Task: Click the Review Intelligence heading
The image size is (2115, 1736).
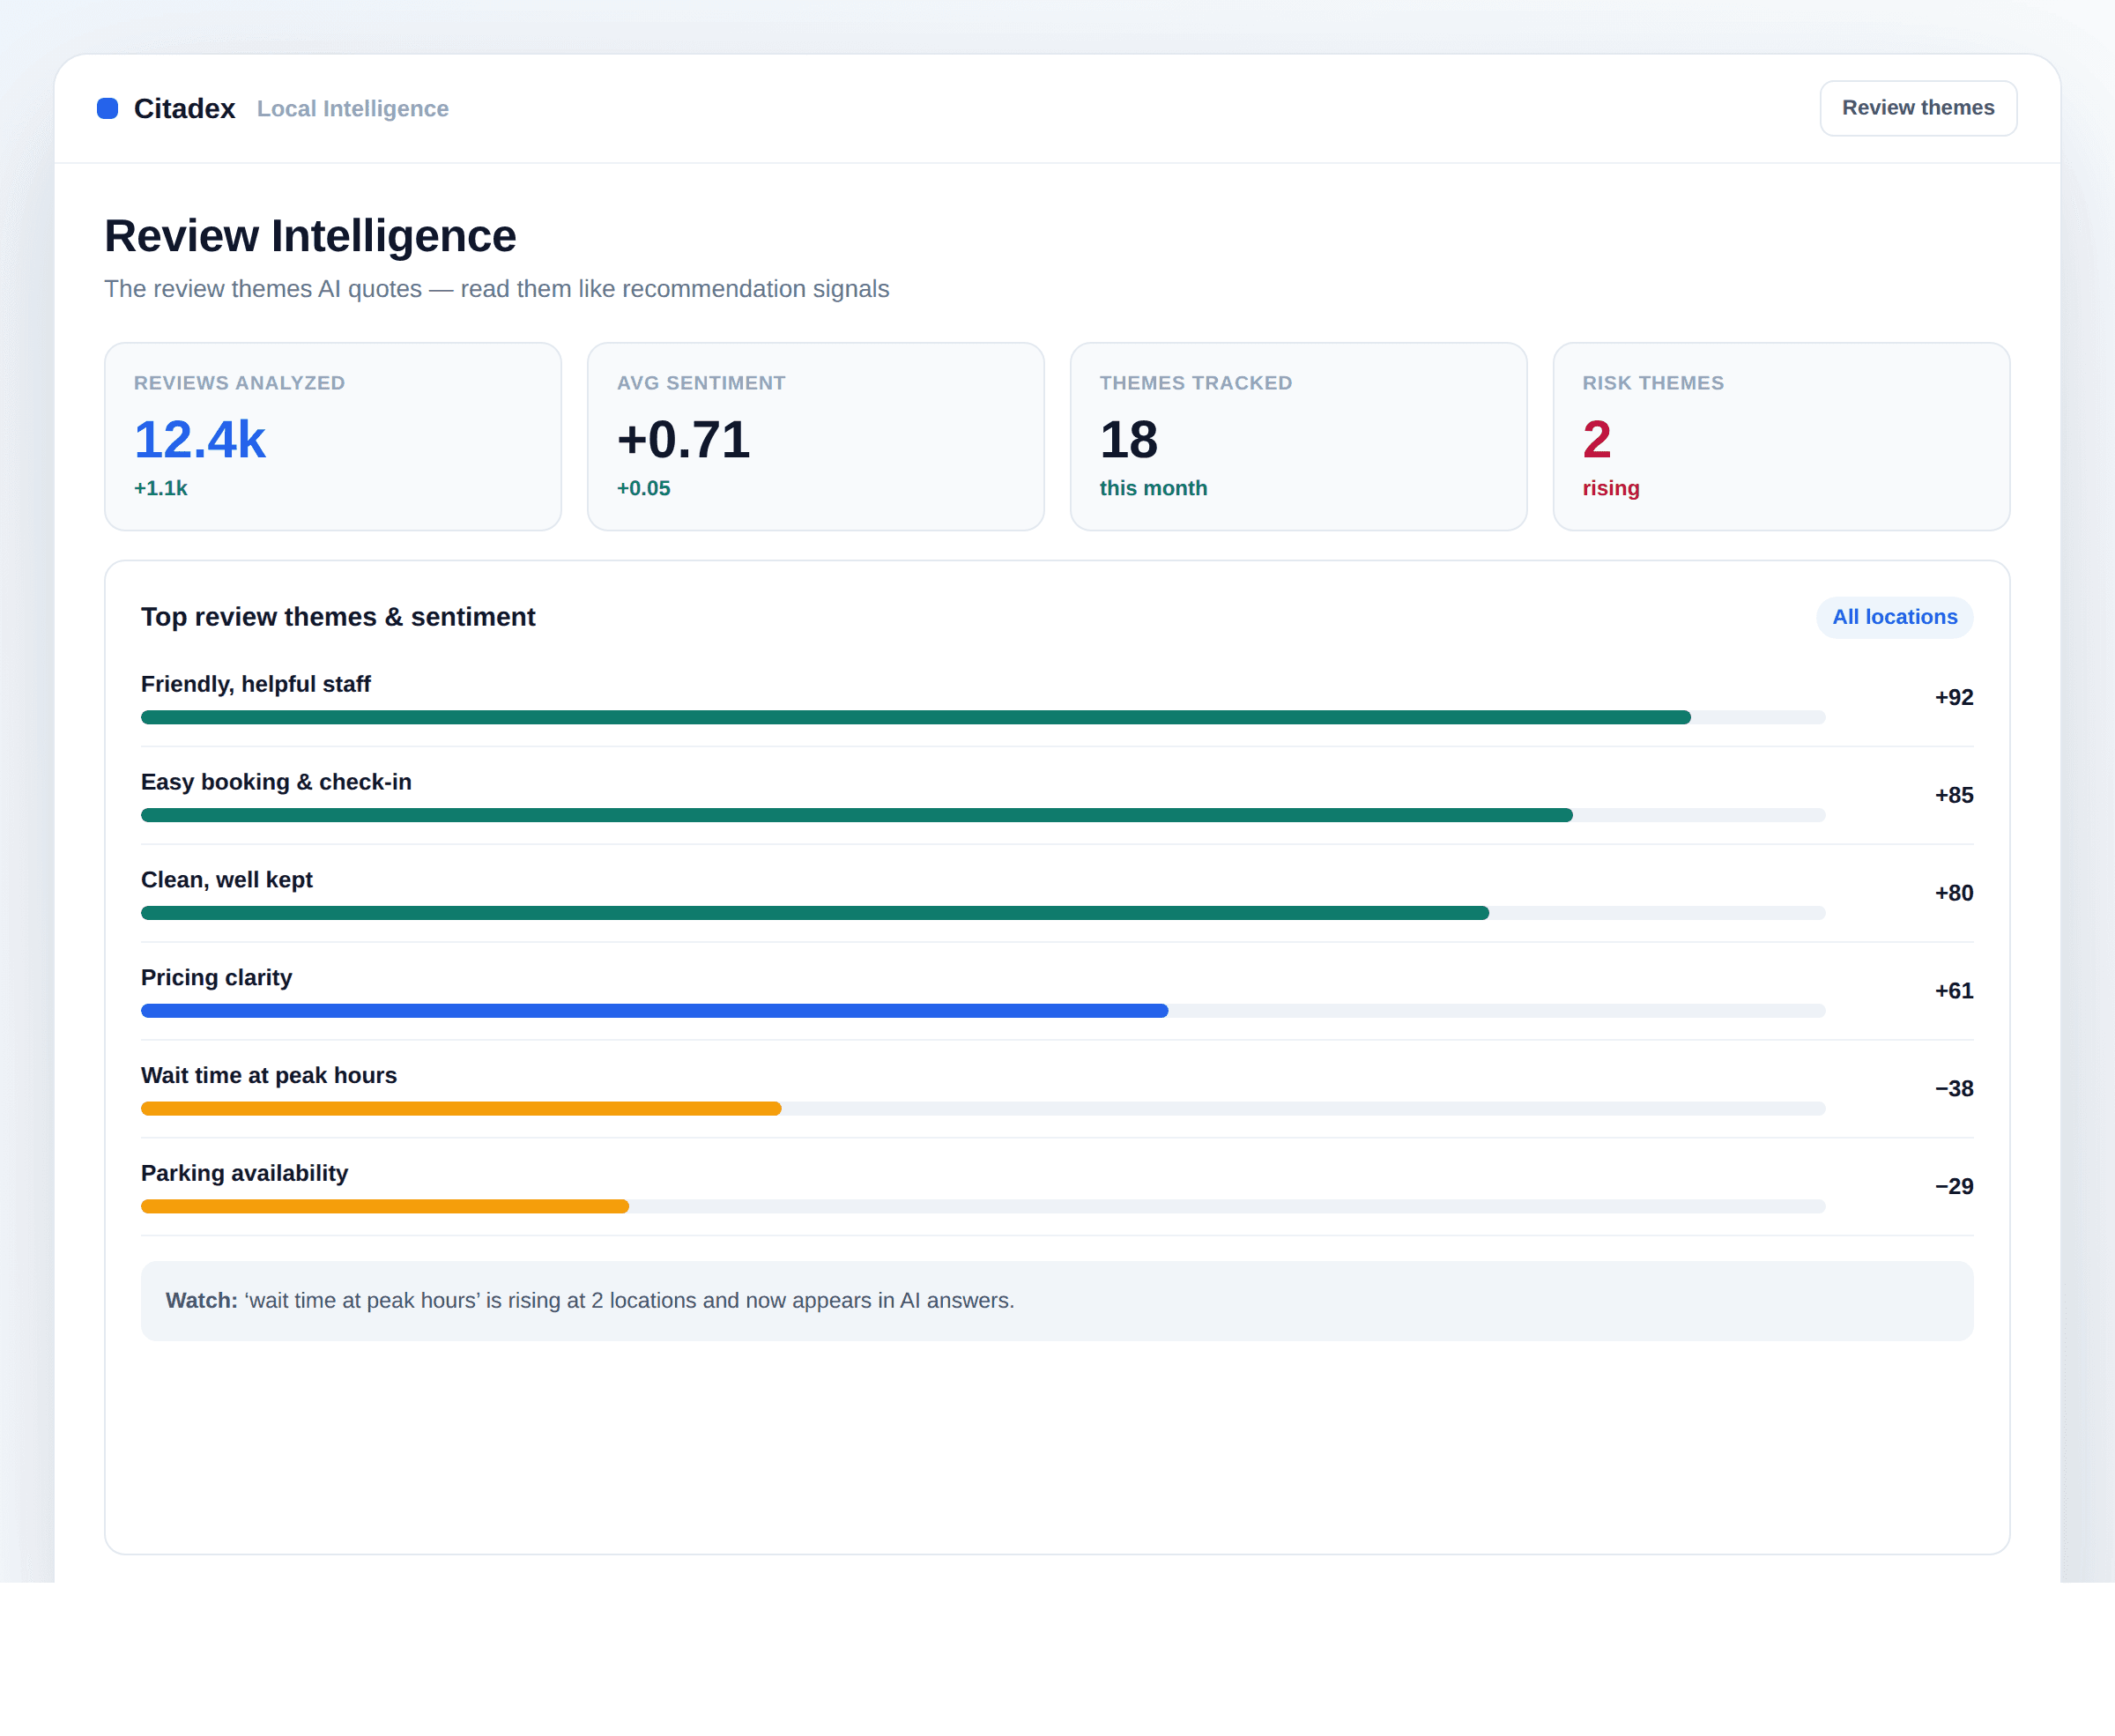Action: [310, 236]
